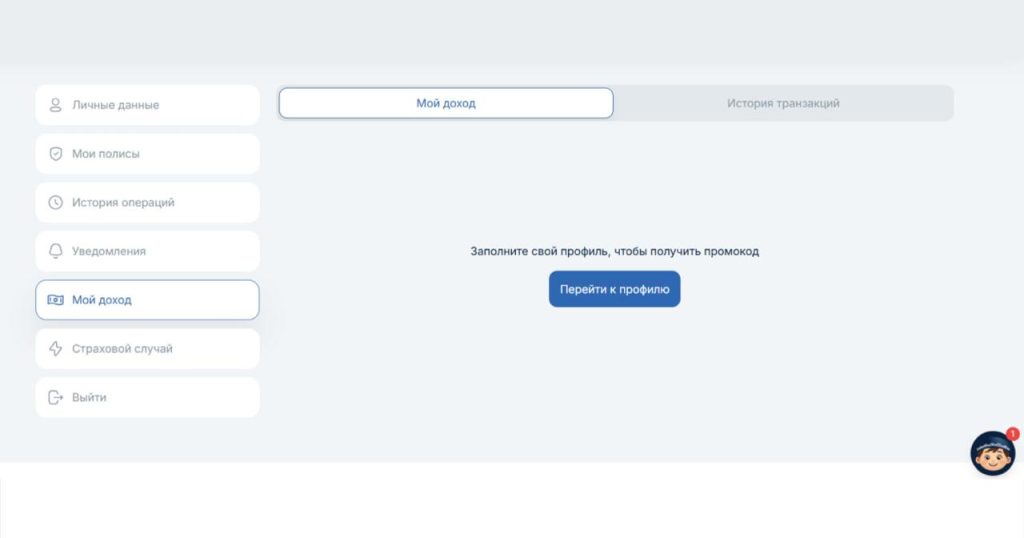
Task: Open Личные данные in the sidebar
Action: [115, 105]
